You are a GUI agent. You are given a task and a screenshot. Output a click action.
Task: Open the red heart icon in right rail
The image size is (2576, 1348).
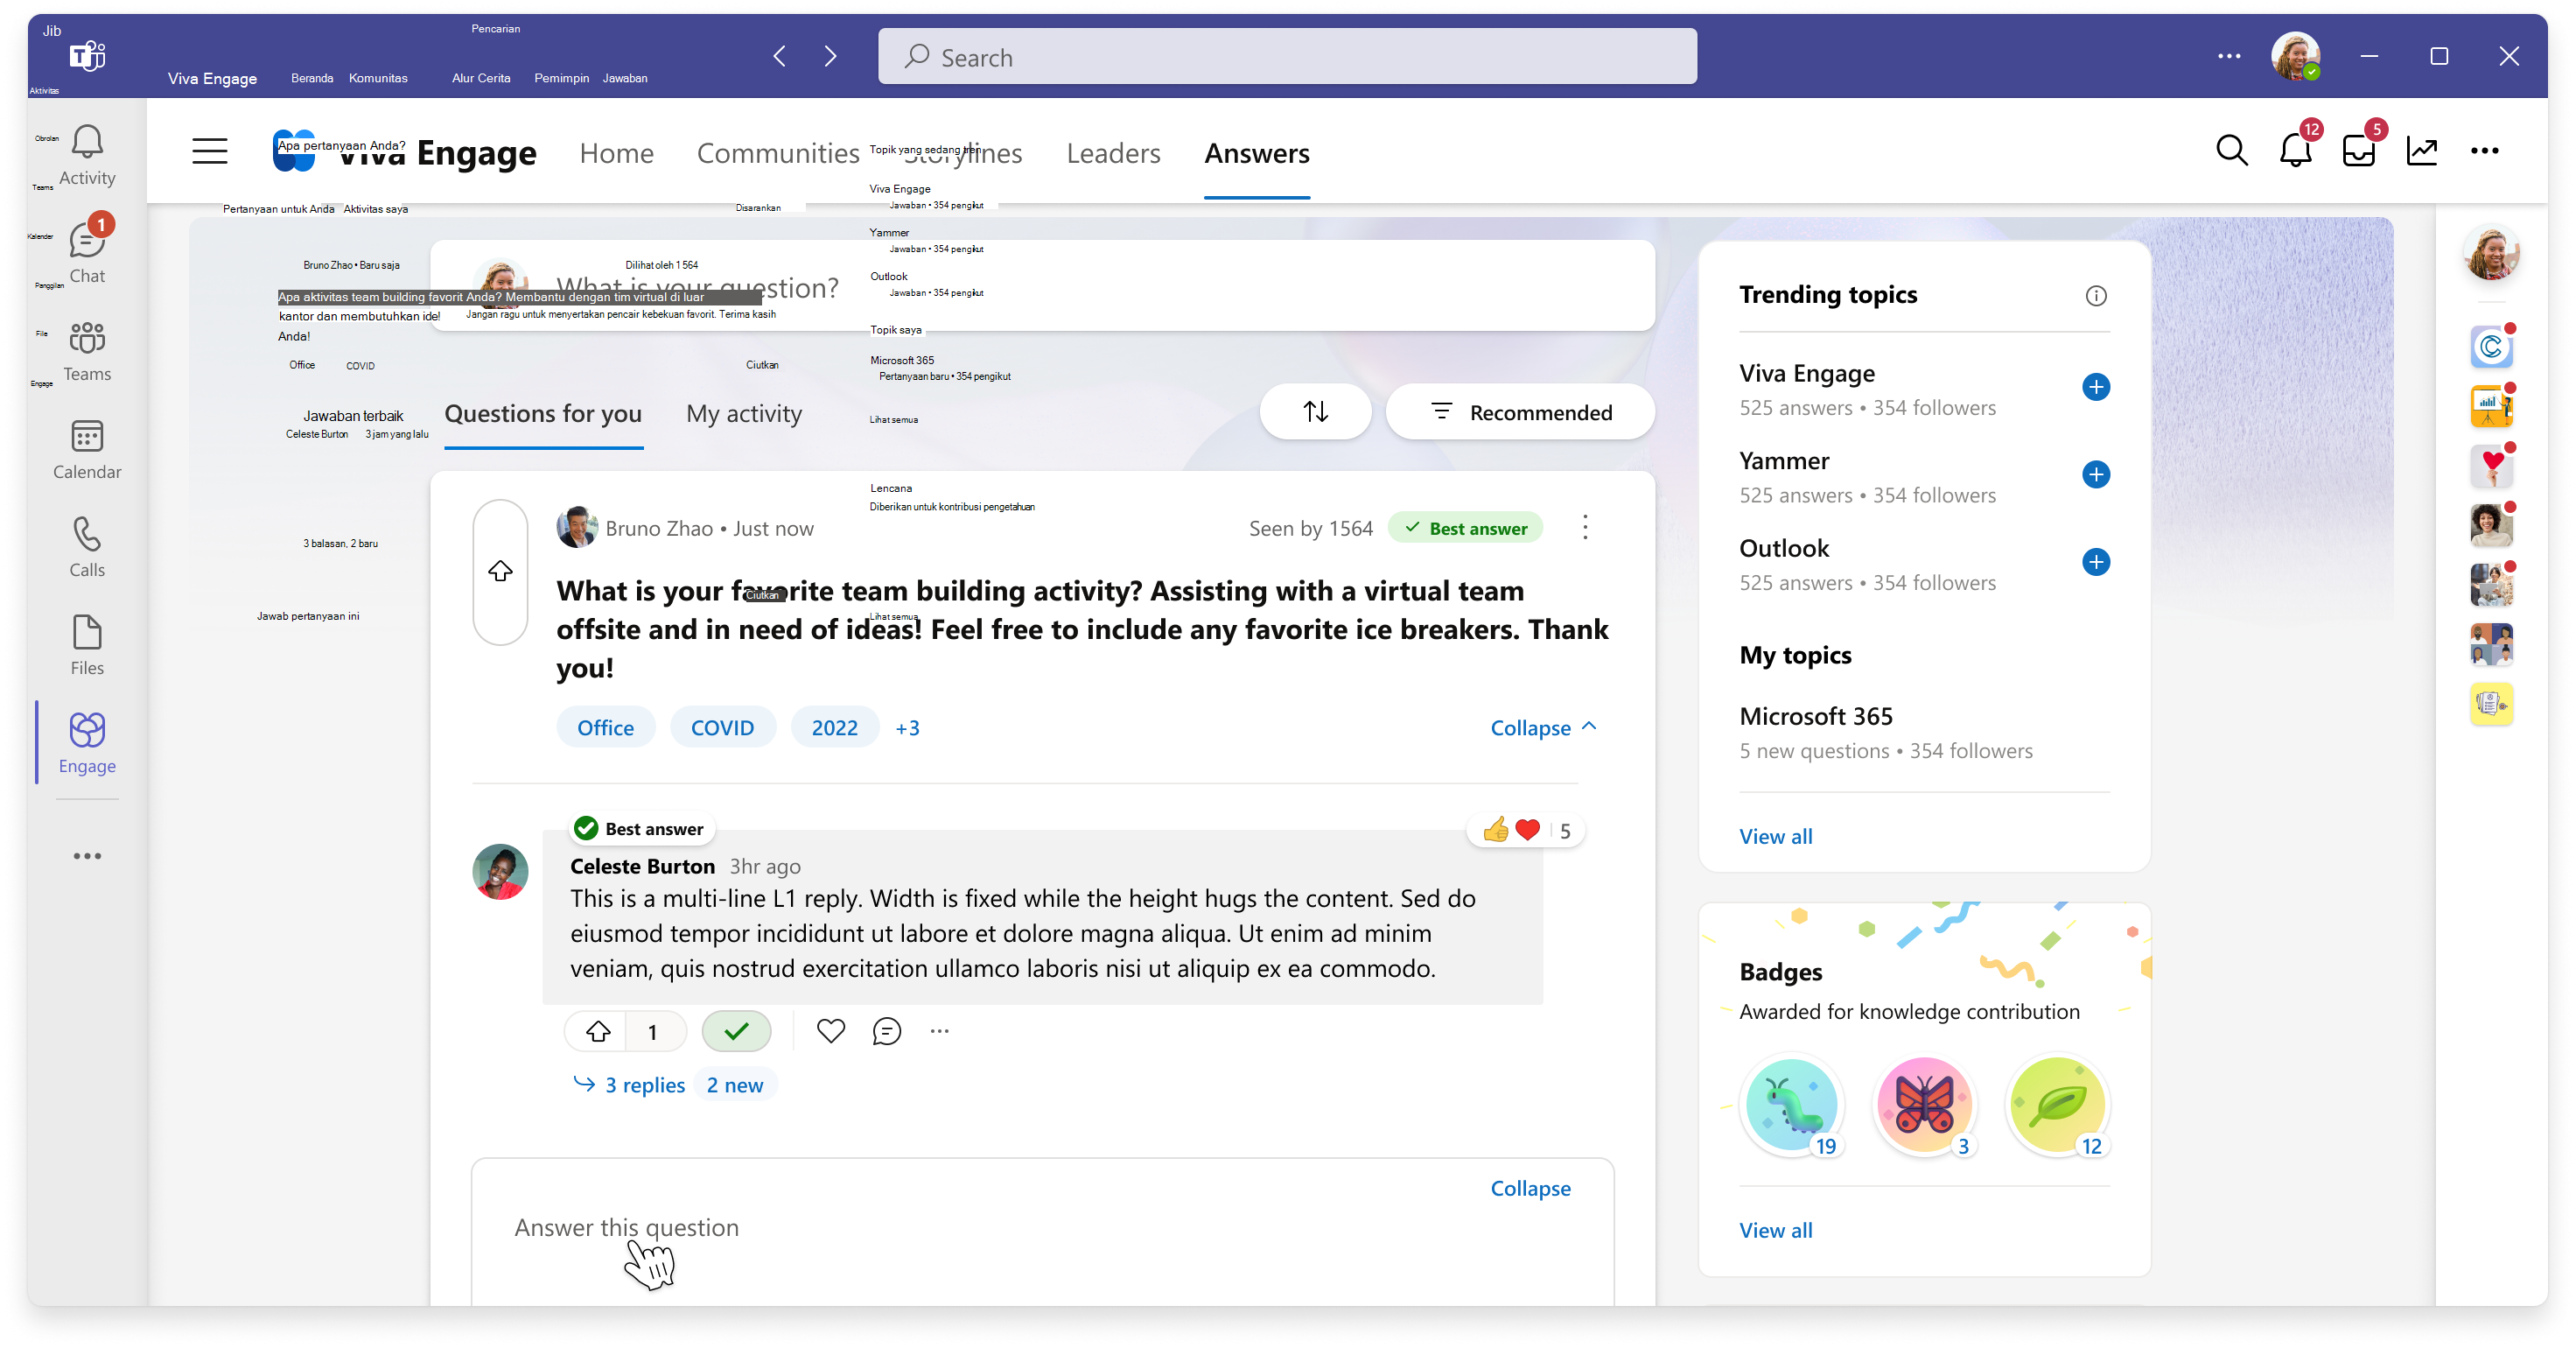(x=2491, y=466)
